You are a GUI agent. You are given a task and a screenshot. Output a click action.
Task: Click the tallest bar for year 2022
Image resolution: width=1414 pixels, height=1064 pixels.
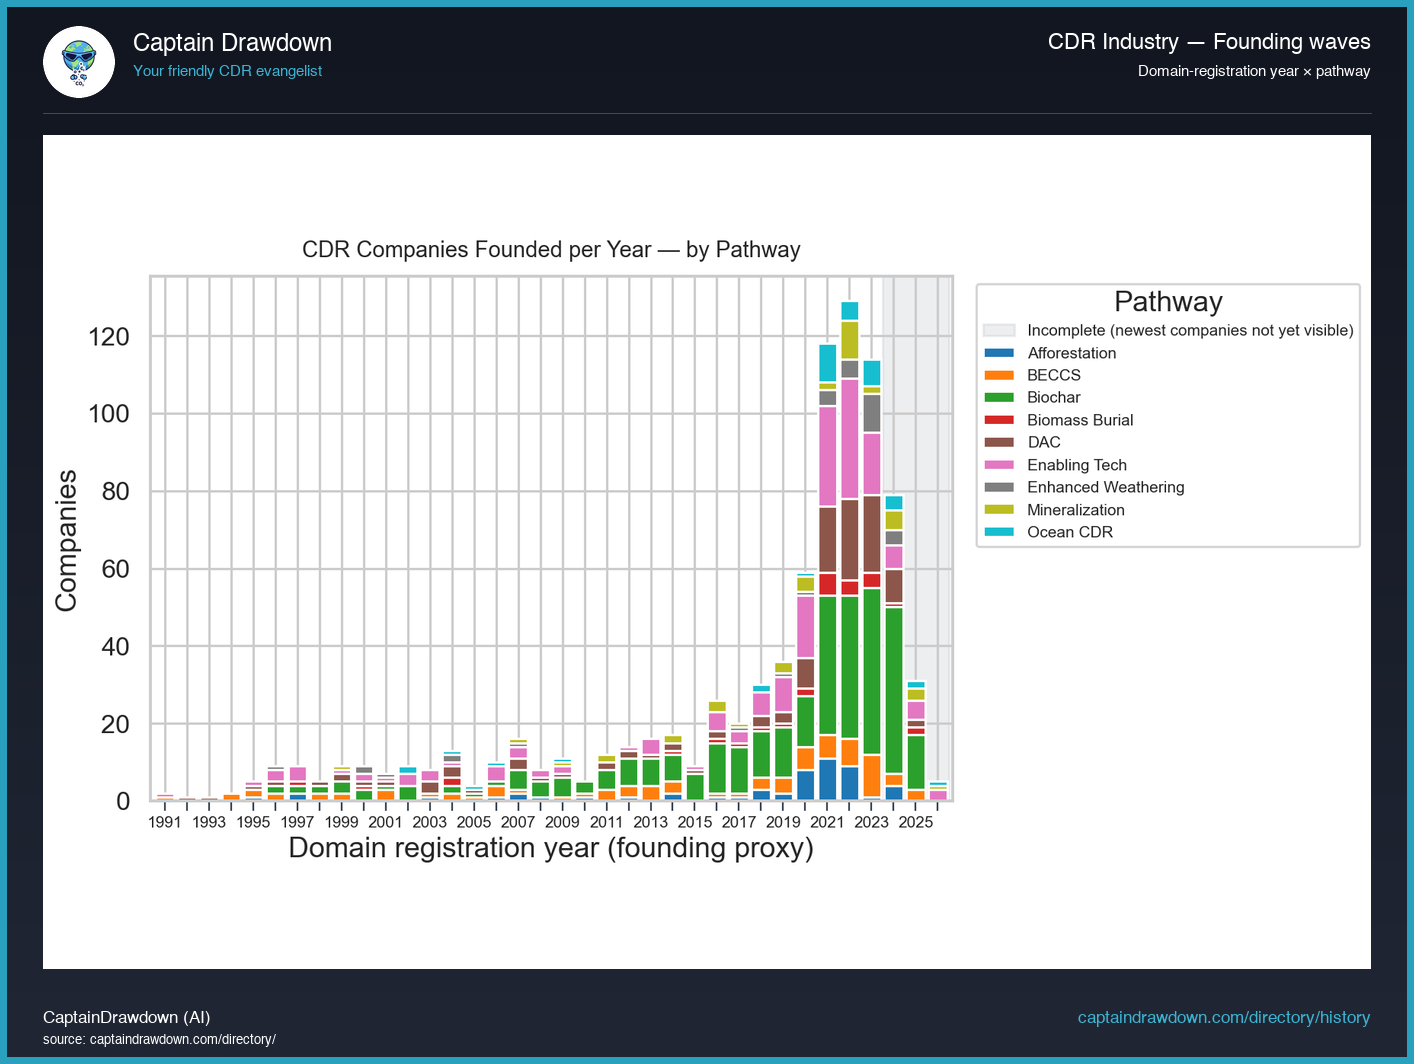[849, 550]
